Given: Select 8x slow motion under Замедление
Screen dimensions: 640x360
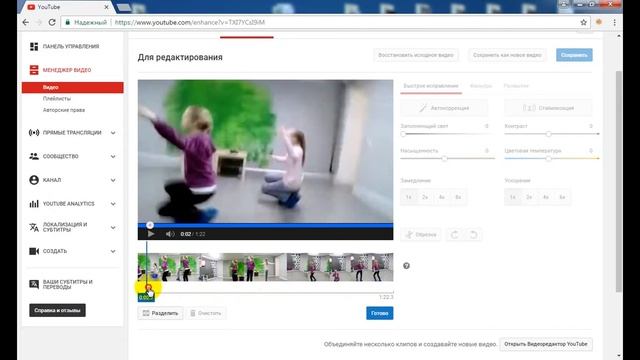Looking at the screenshot, I should pos(458,197).
